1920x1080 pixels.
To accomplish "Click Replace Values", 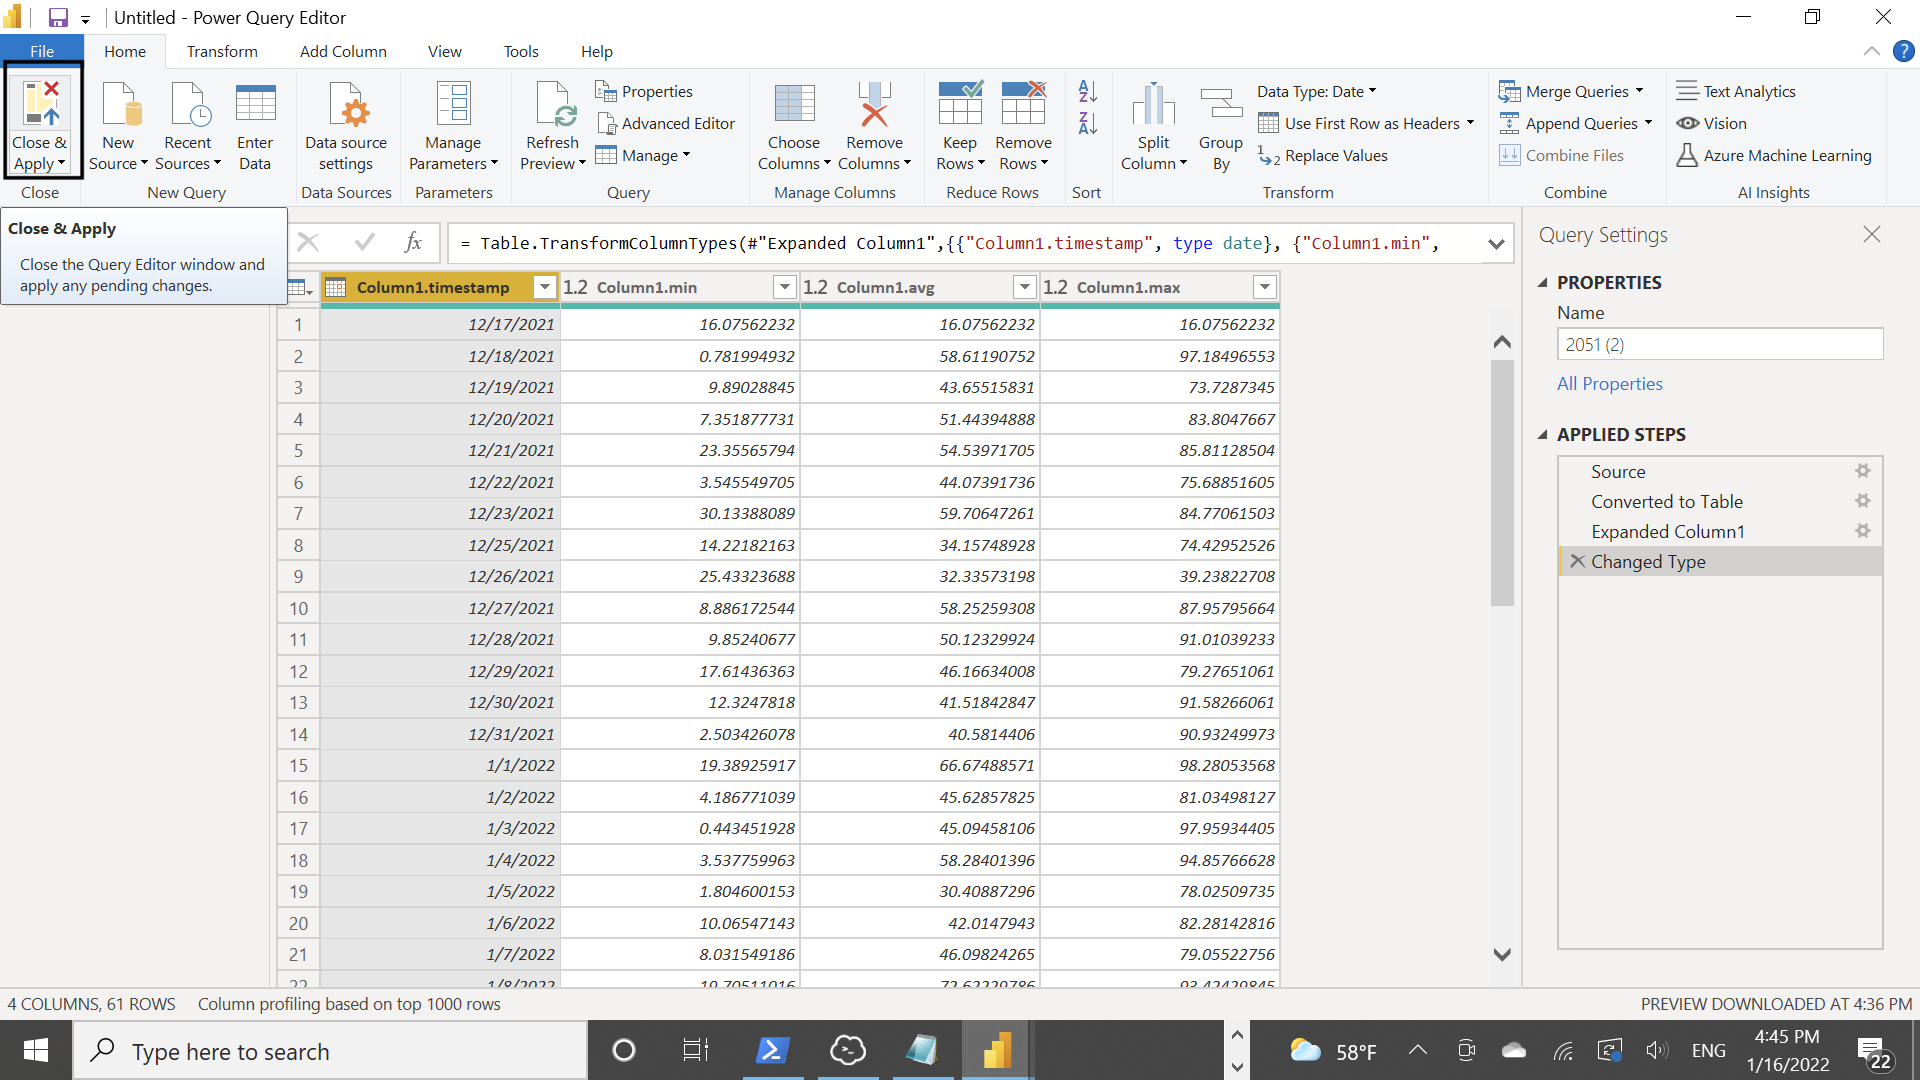I will (x=1323, y=155).
